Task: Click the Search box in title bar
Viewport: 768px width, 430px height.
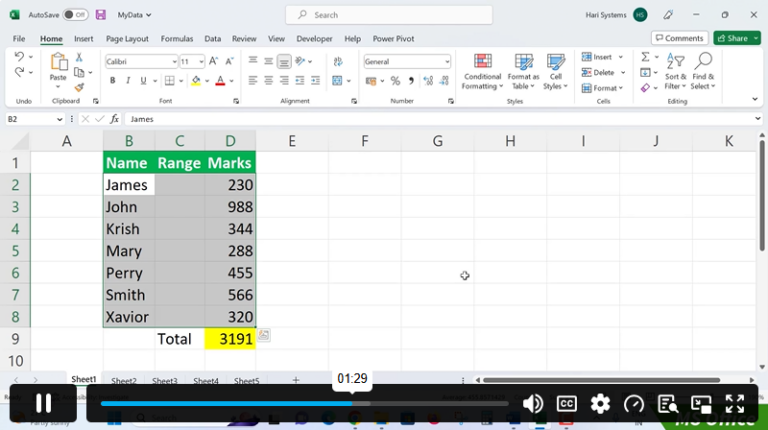Action: pyautogui.click(x=389, y=15)
